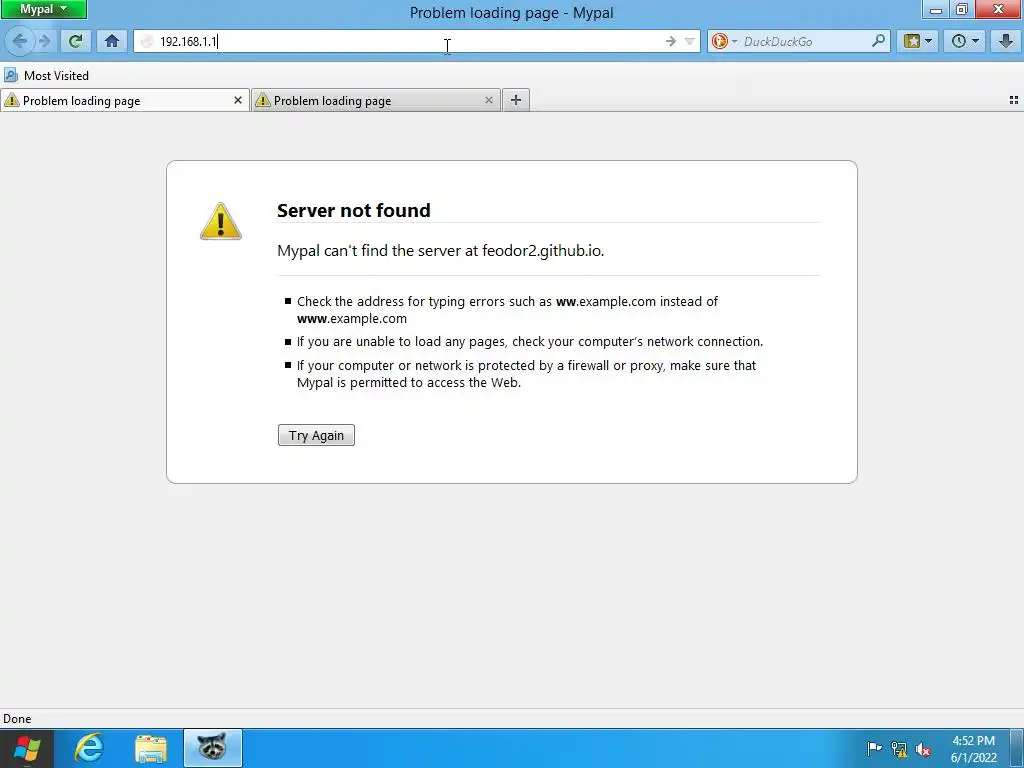Close the second Problem loading page tab
The image size is (1024, 768).
tap(488, 100)
